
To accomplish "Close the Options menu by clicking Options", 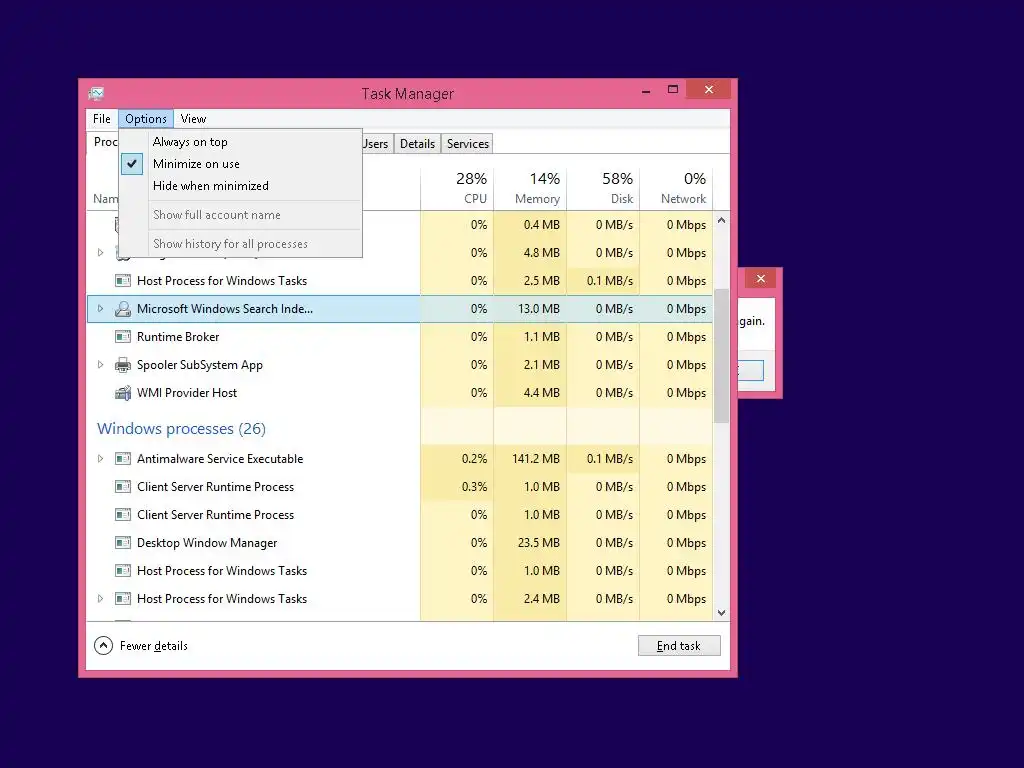I will [x=146, y=119].
